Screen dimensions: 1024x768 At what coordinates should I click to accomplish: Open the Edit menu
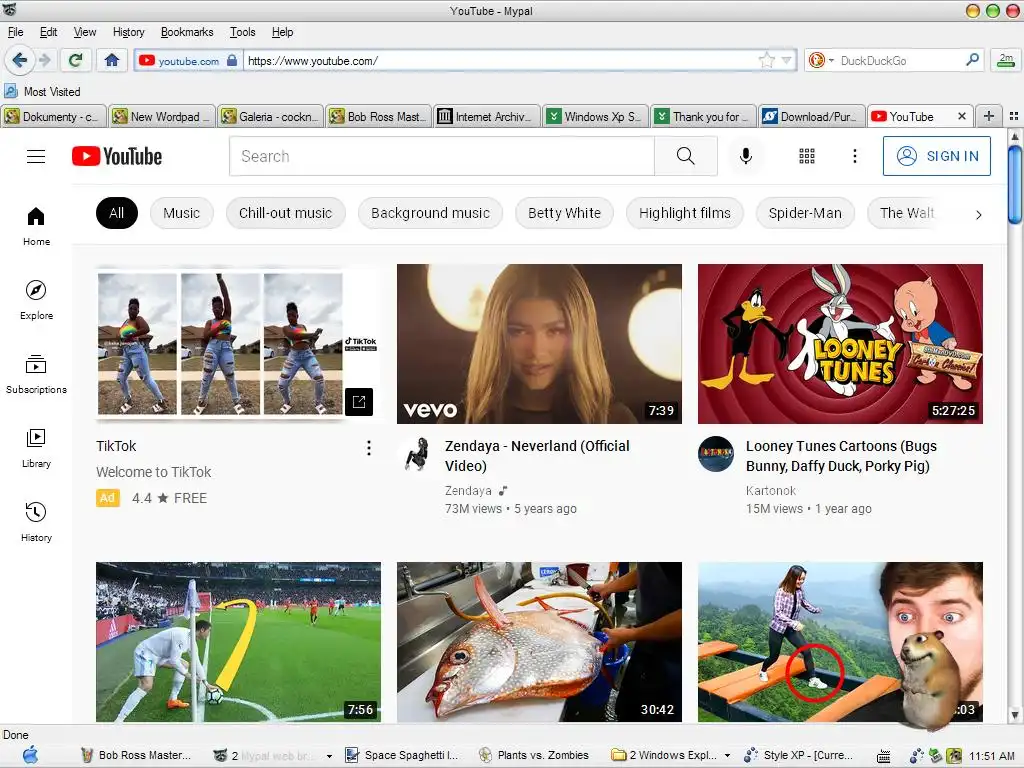pyautogui.click(x=48, y=32)
